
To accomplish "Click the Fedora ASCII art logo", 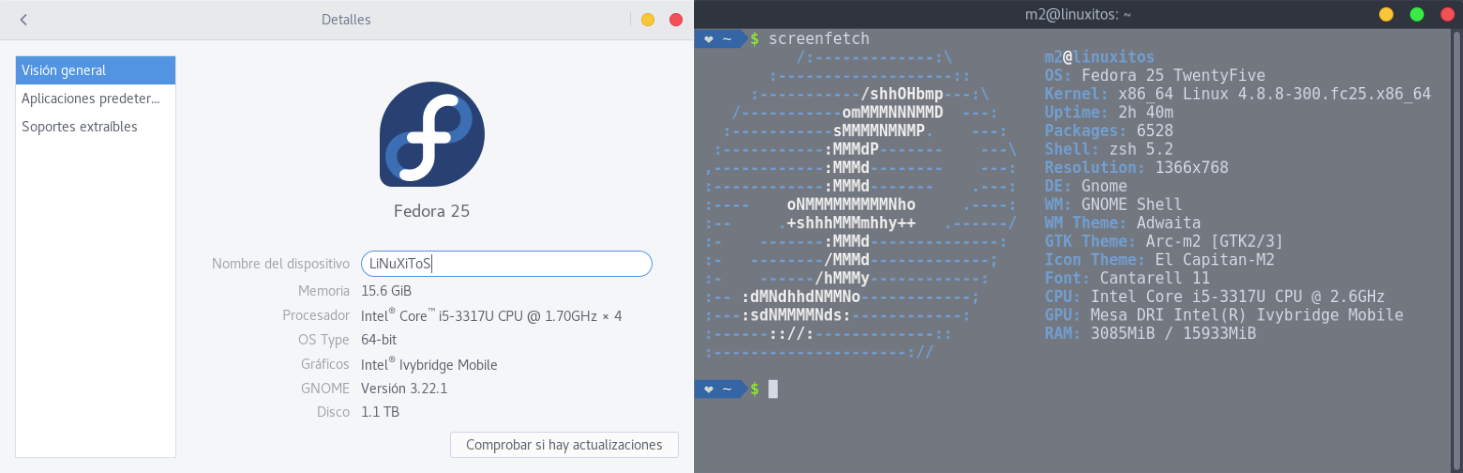I will coord(861,205).
